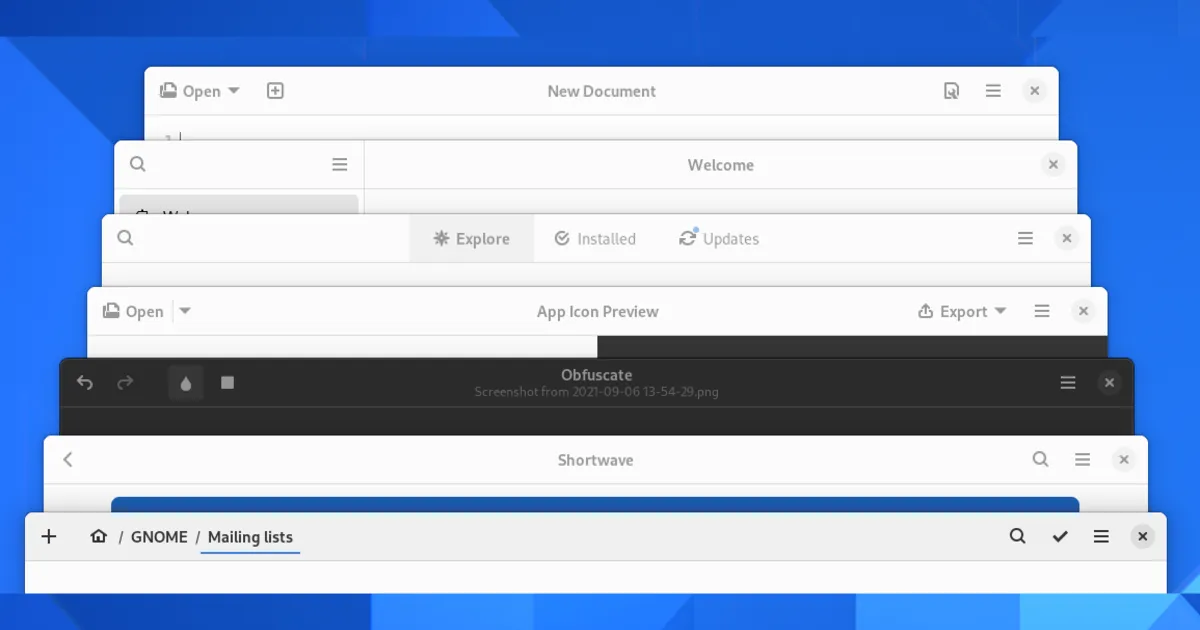
Task: Switch to the Installed tab
Action: point(595,239)
